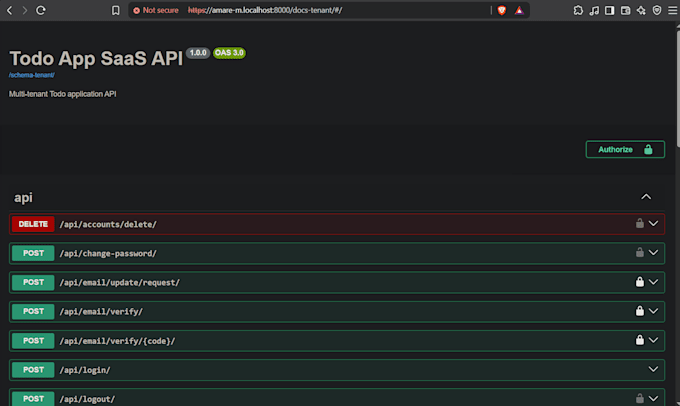The image size is (680, 406).
Task: Click the /api/email/update/request/ path
Action: pyautogui.click(x=120, y=282)
